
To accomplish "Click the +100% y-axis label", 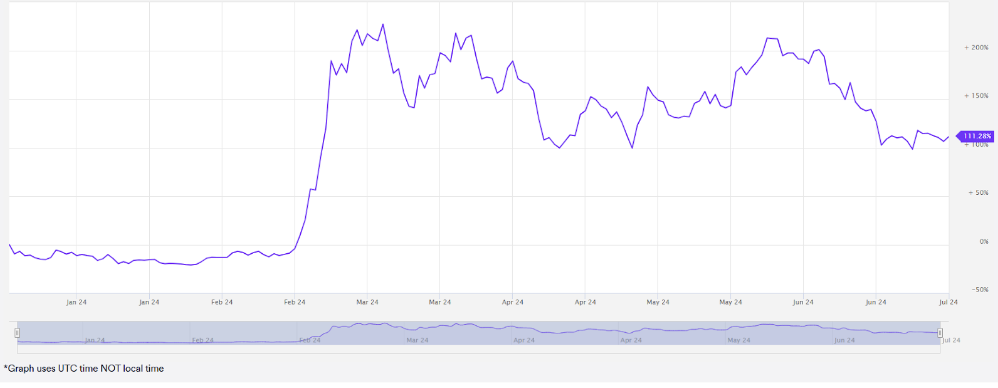I will tap(976, 145).
